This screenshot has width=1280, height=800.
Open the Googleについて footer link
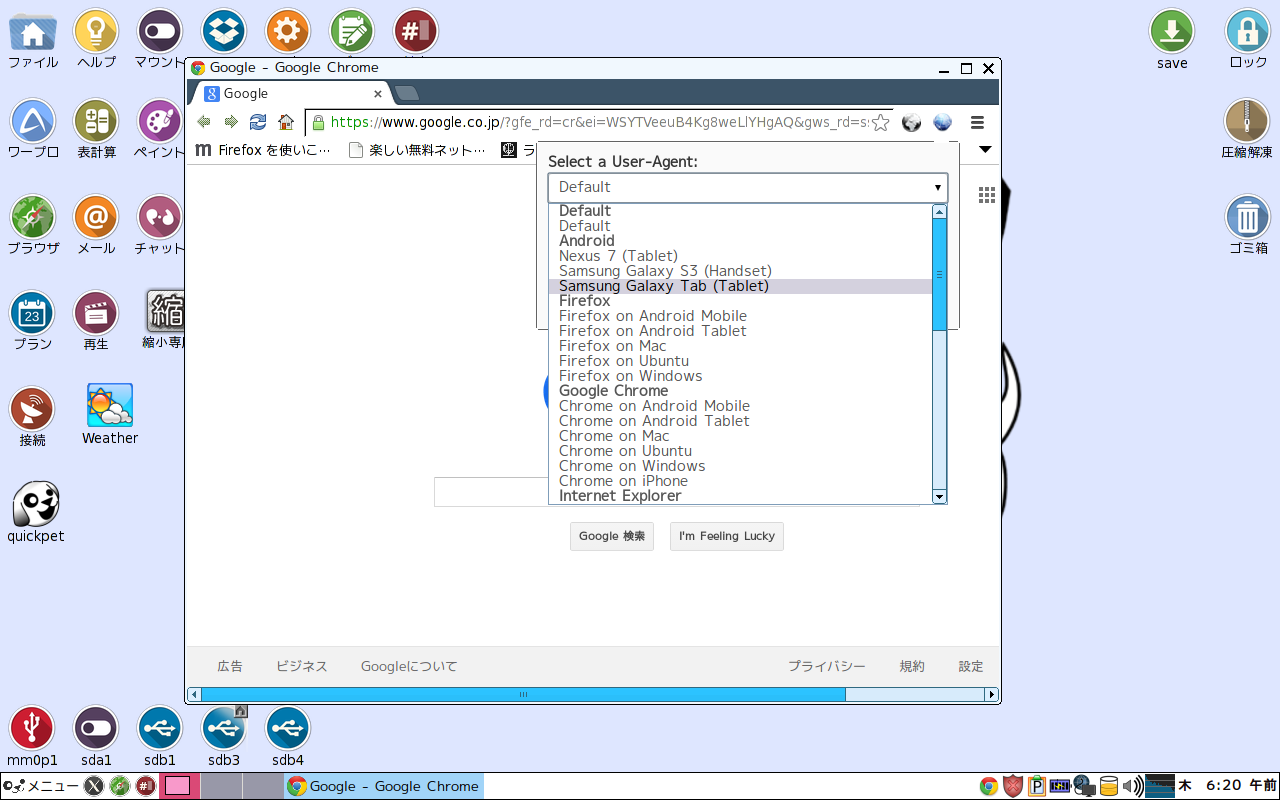coord(409,666)
